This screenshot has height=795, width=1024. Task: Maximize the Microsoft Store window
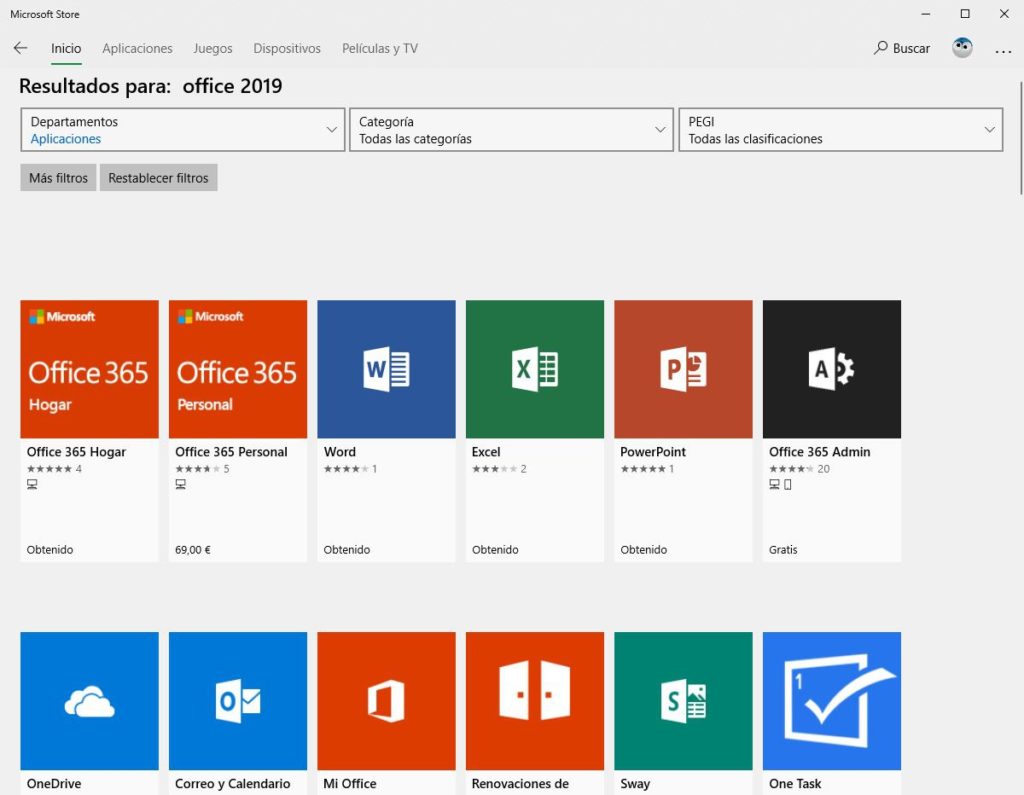click(965, 14)
